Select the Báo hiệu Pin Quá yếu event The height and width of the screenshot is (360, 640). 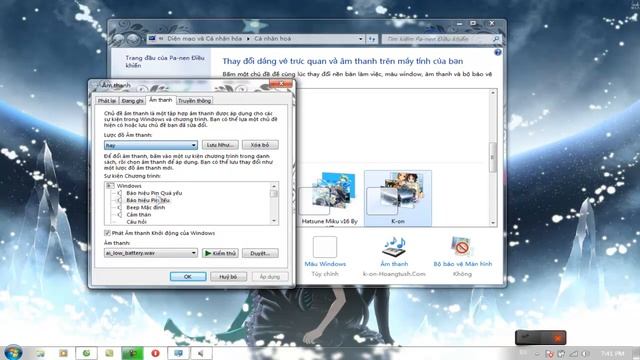(154, 193)
